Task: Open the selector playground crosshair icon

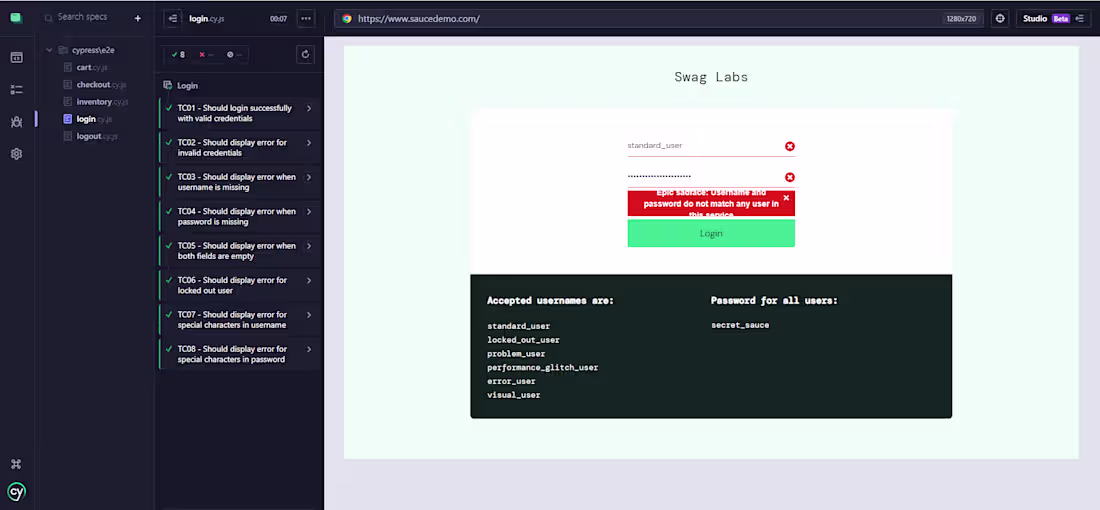Action: point(1000,19)
